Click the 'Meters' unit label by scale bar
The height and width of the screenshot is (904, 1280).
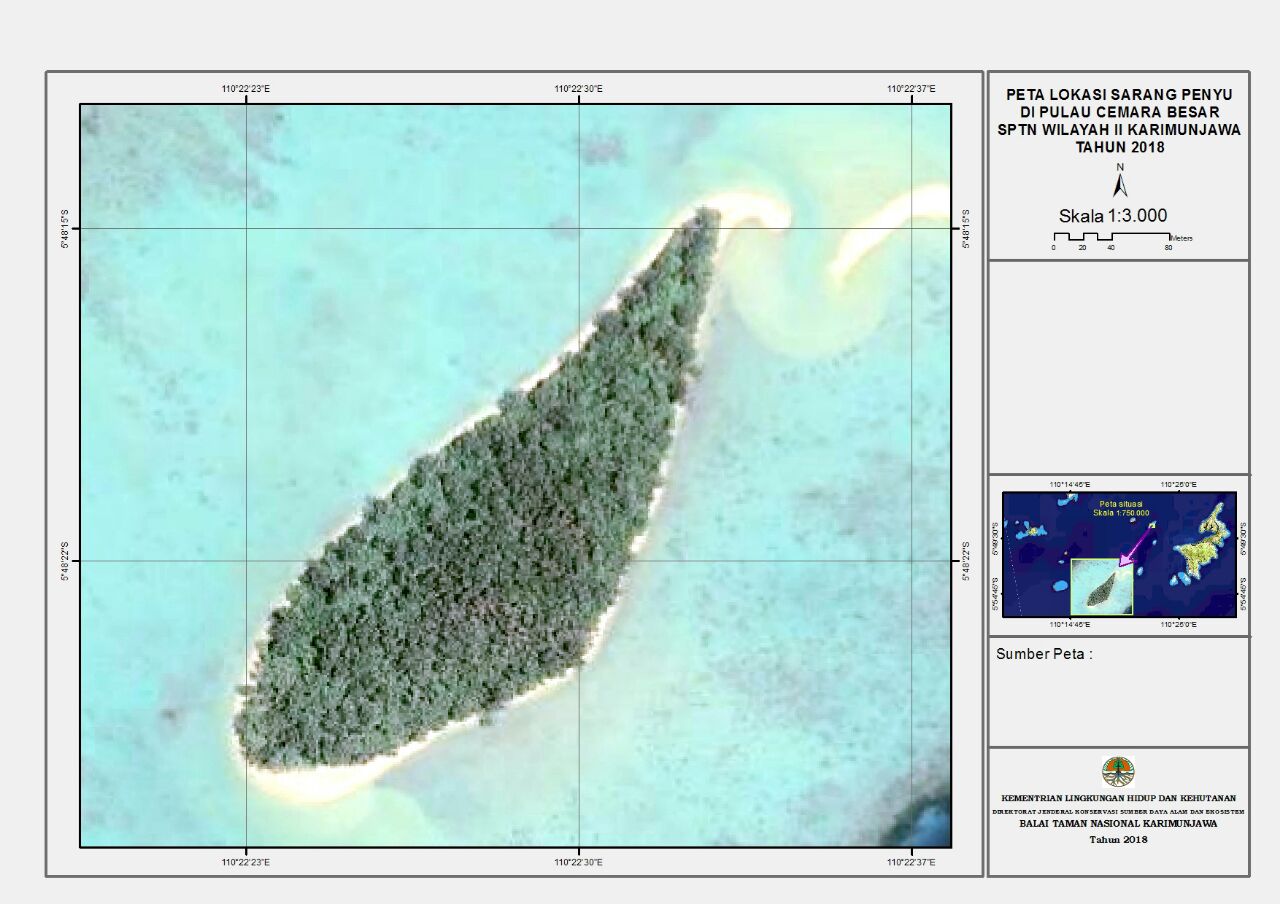click(x=1180, y=239)
